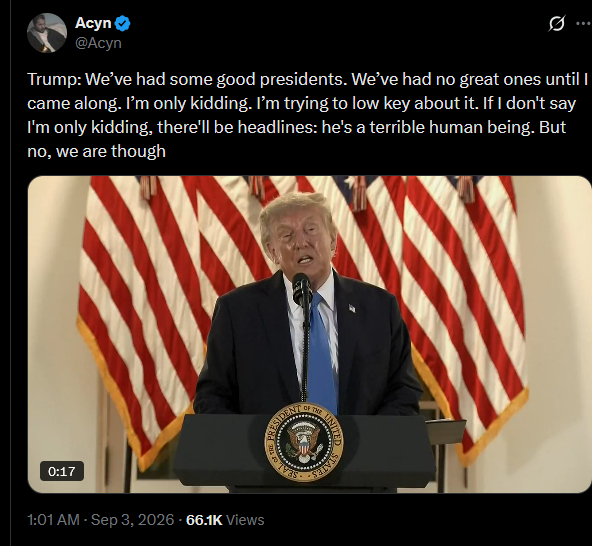Click Acyn's profile avatar picture
Image resolution: width=592 pixels, height=546 pixels.
[47, 33]
